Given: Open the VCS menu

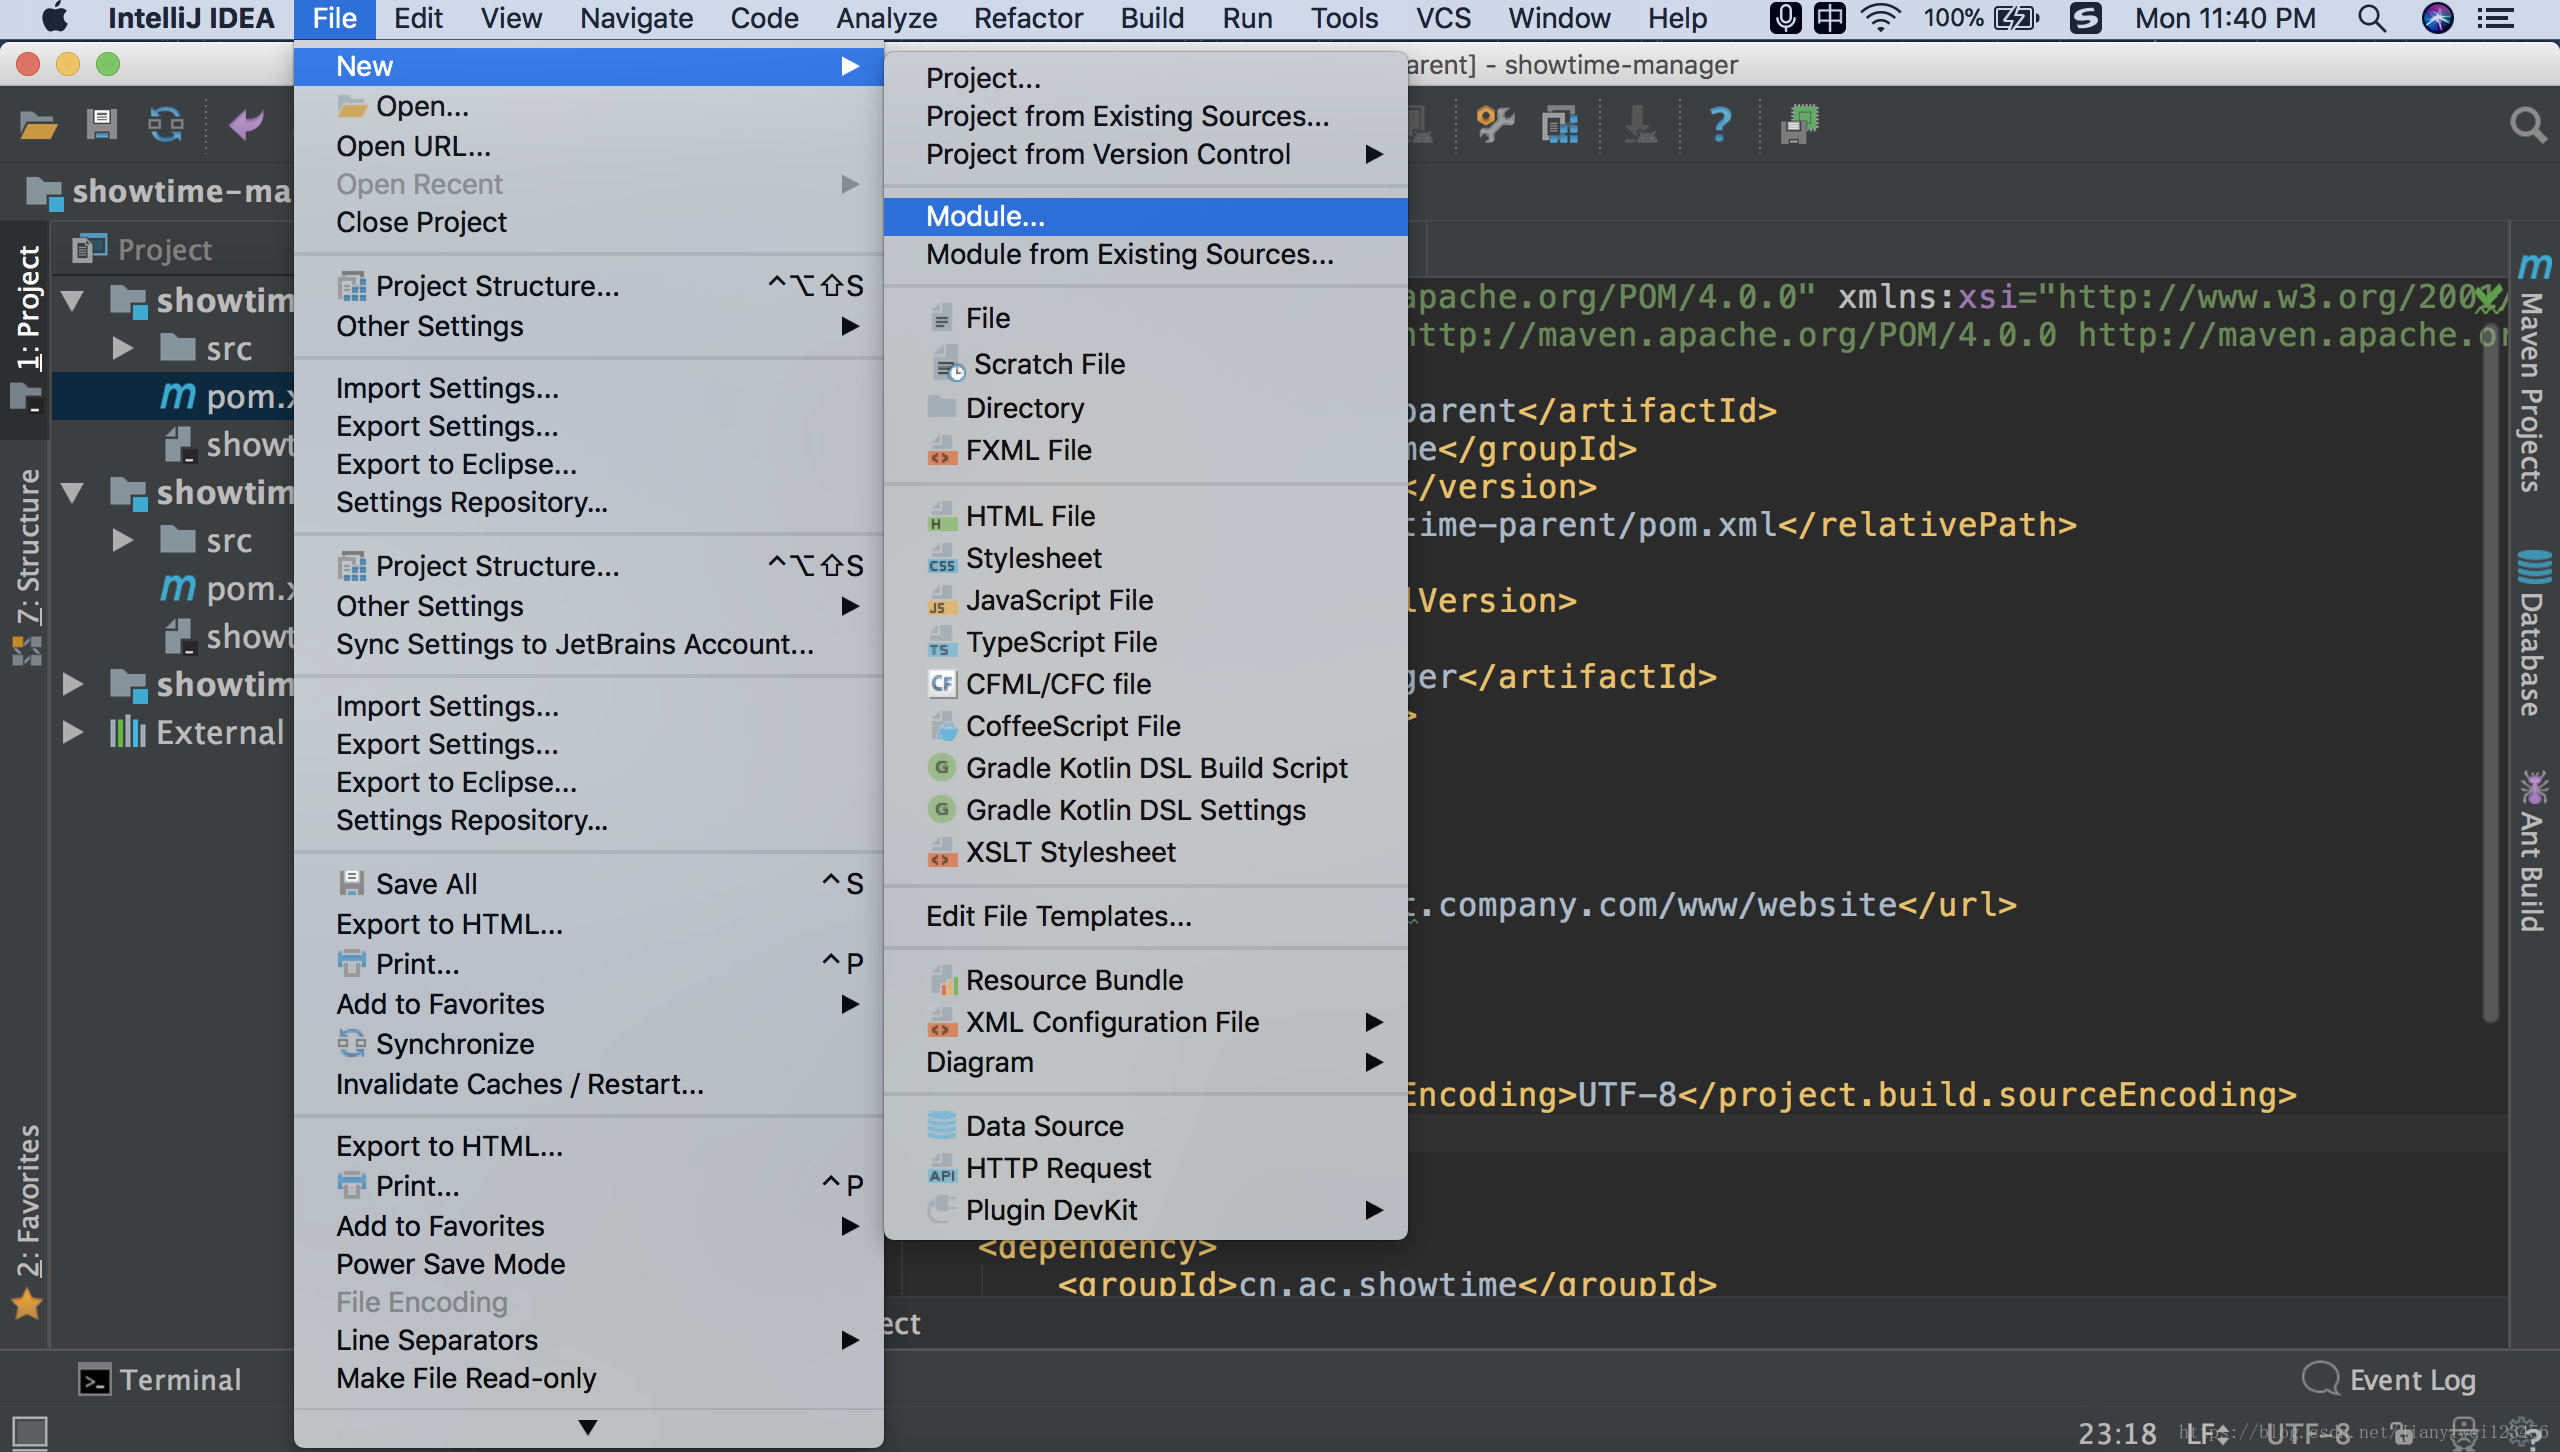Looking at the screenshot, I should [1443, 18].
